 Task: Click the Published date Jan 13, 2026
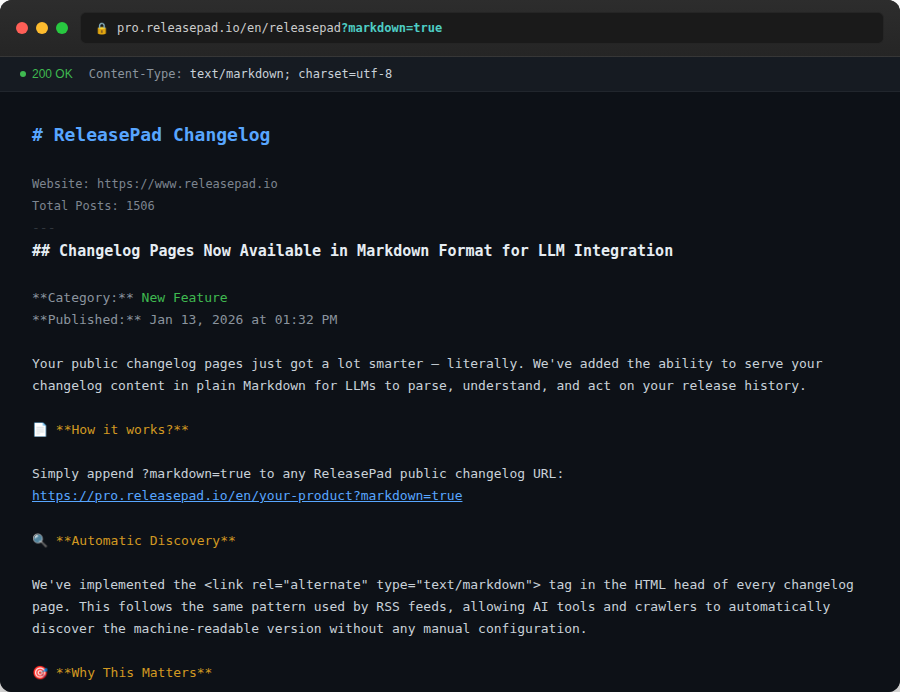[x=243, y=320]
